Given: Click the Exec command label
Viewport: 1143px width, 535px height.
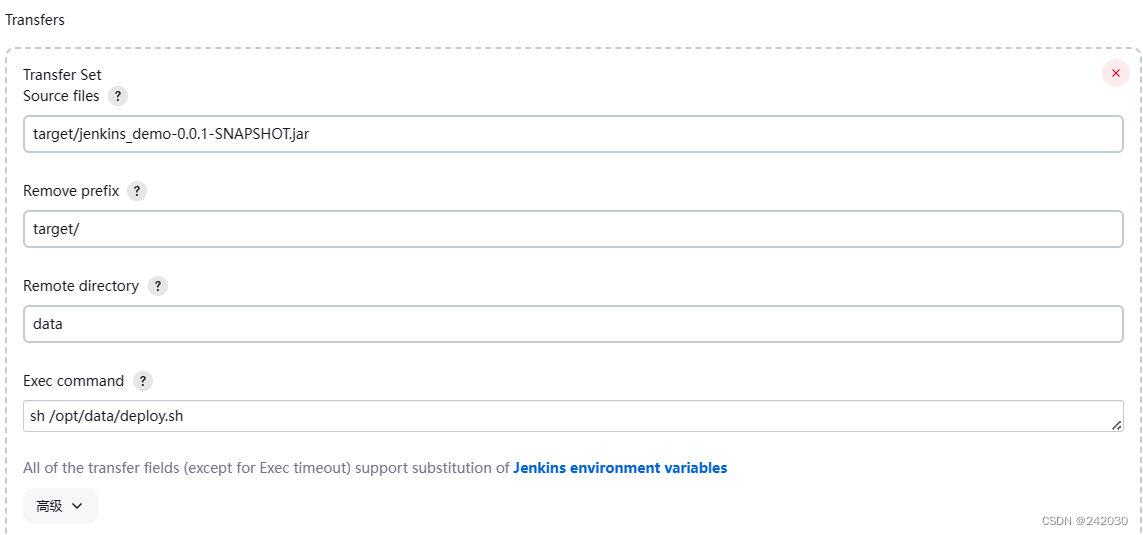Looking at the screenshot, I should 73,381.
